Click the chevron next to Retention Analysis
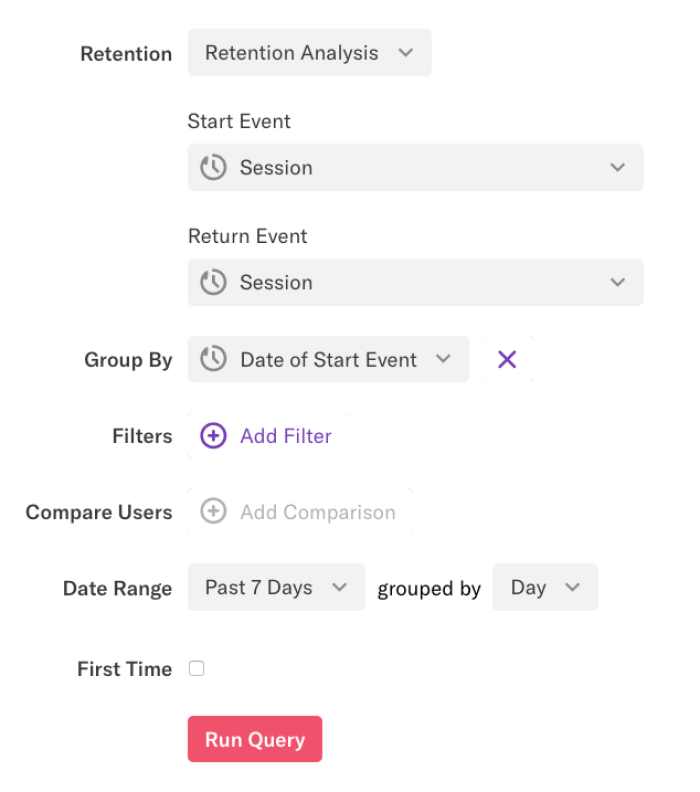This screenshot has height=792, width=700. (406, 53)
